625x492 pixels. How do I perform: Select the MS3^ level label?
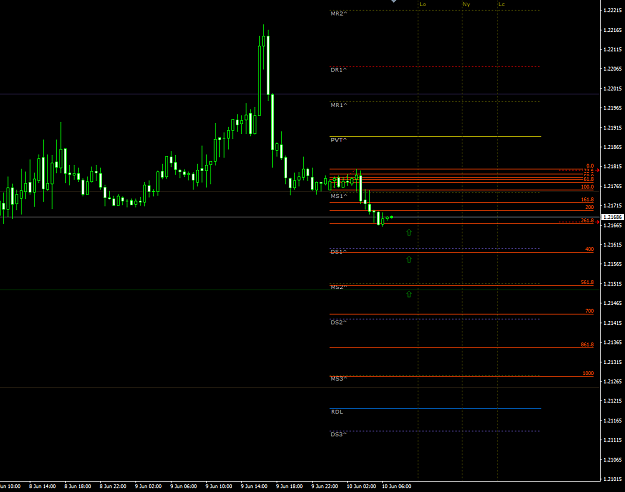click(x=338, y=379)
